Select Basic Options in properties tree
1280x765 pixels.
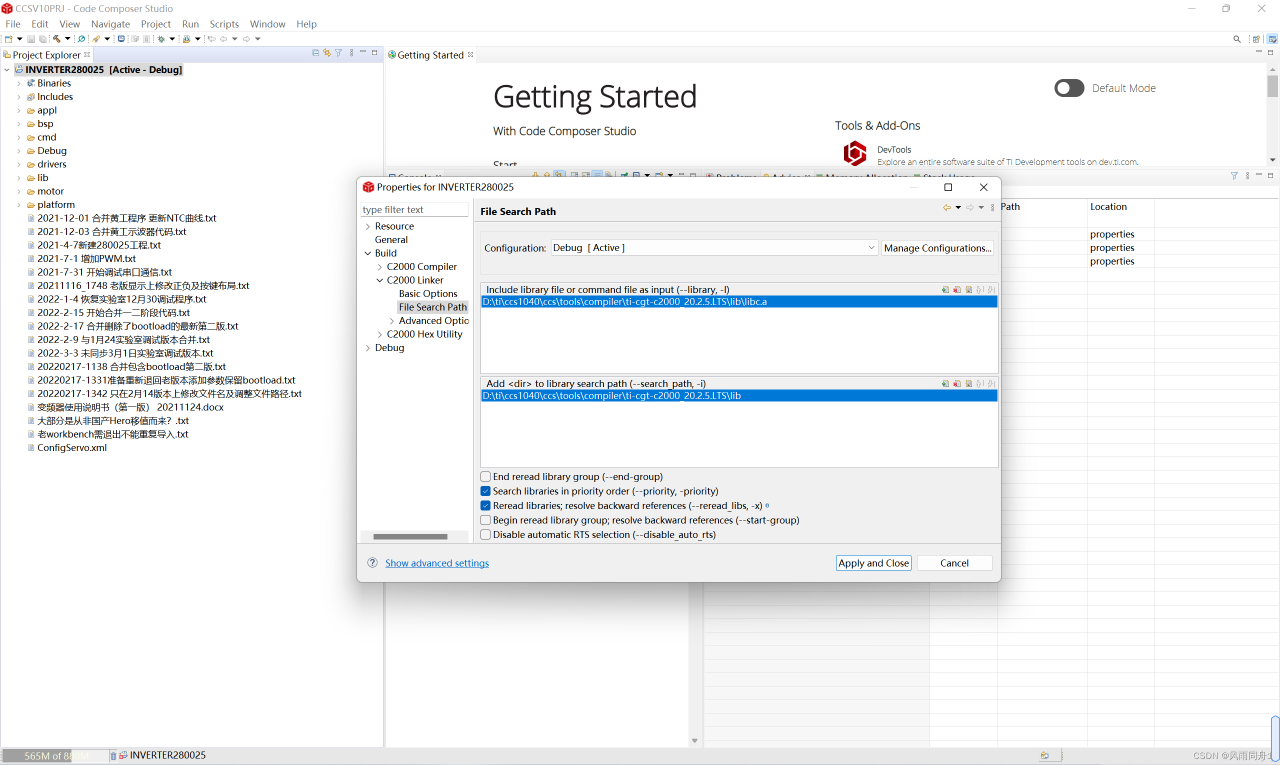428,294
